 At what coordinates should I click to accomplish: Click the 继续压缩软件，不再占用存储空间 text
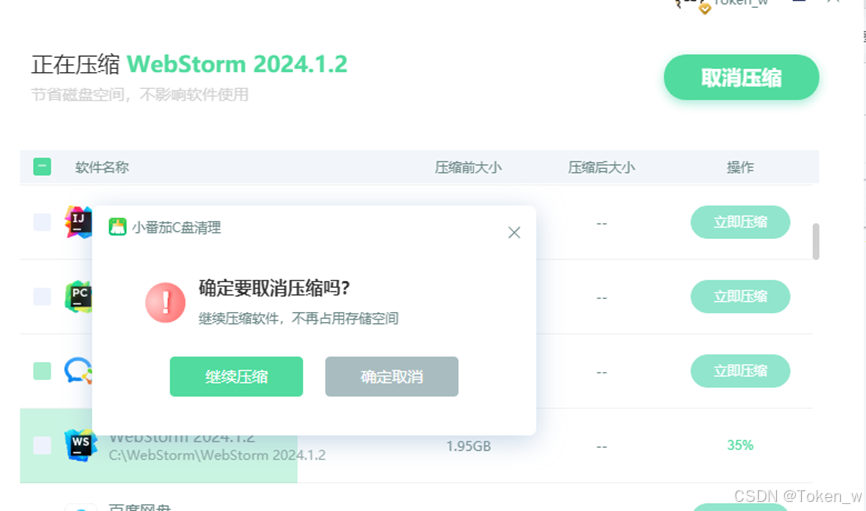[x=298, y=319]
